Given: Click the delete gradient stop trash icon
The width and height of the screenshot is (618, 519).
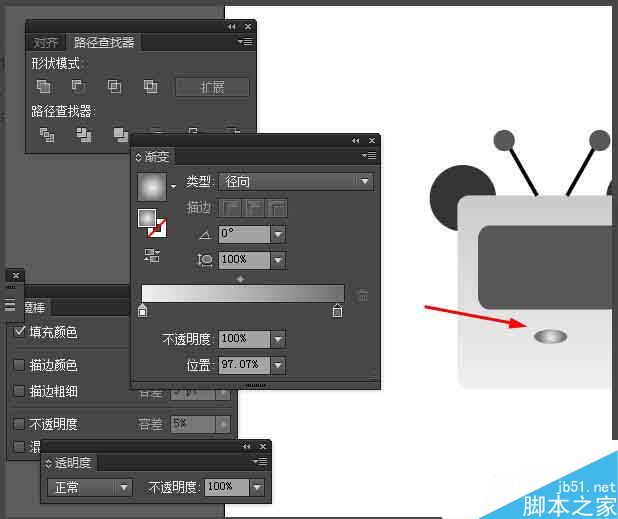Looking at the screenshot, I should [363, 295].
